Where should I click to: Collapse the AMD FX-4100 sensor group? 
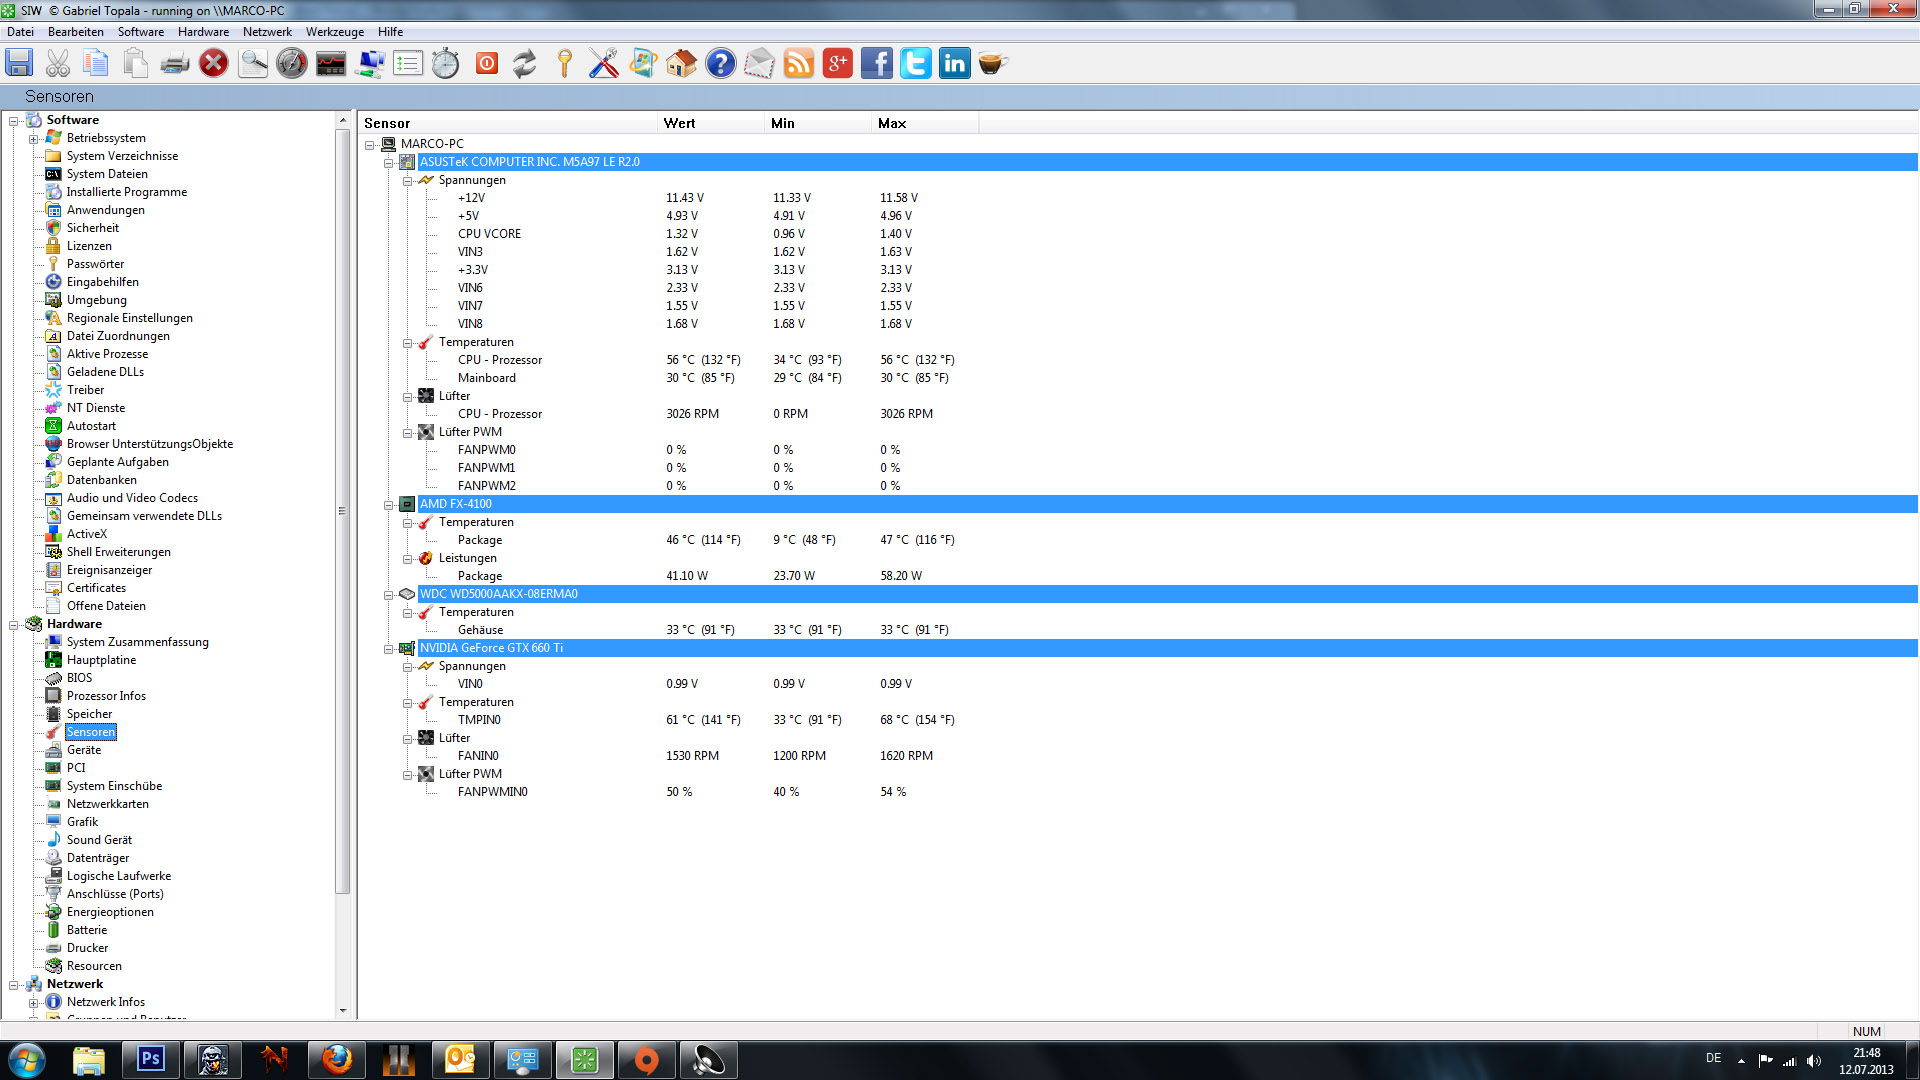[x=388, y=505]
